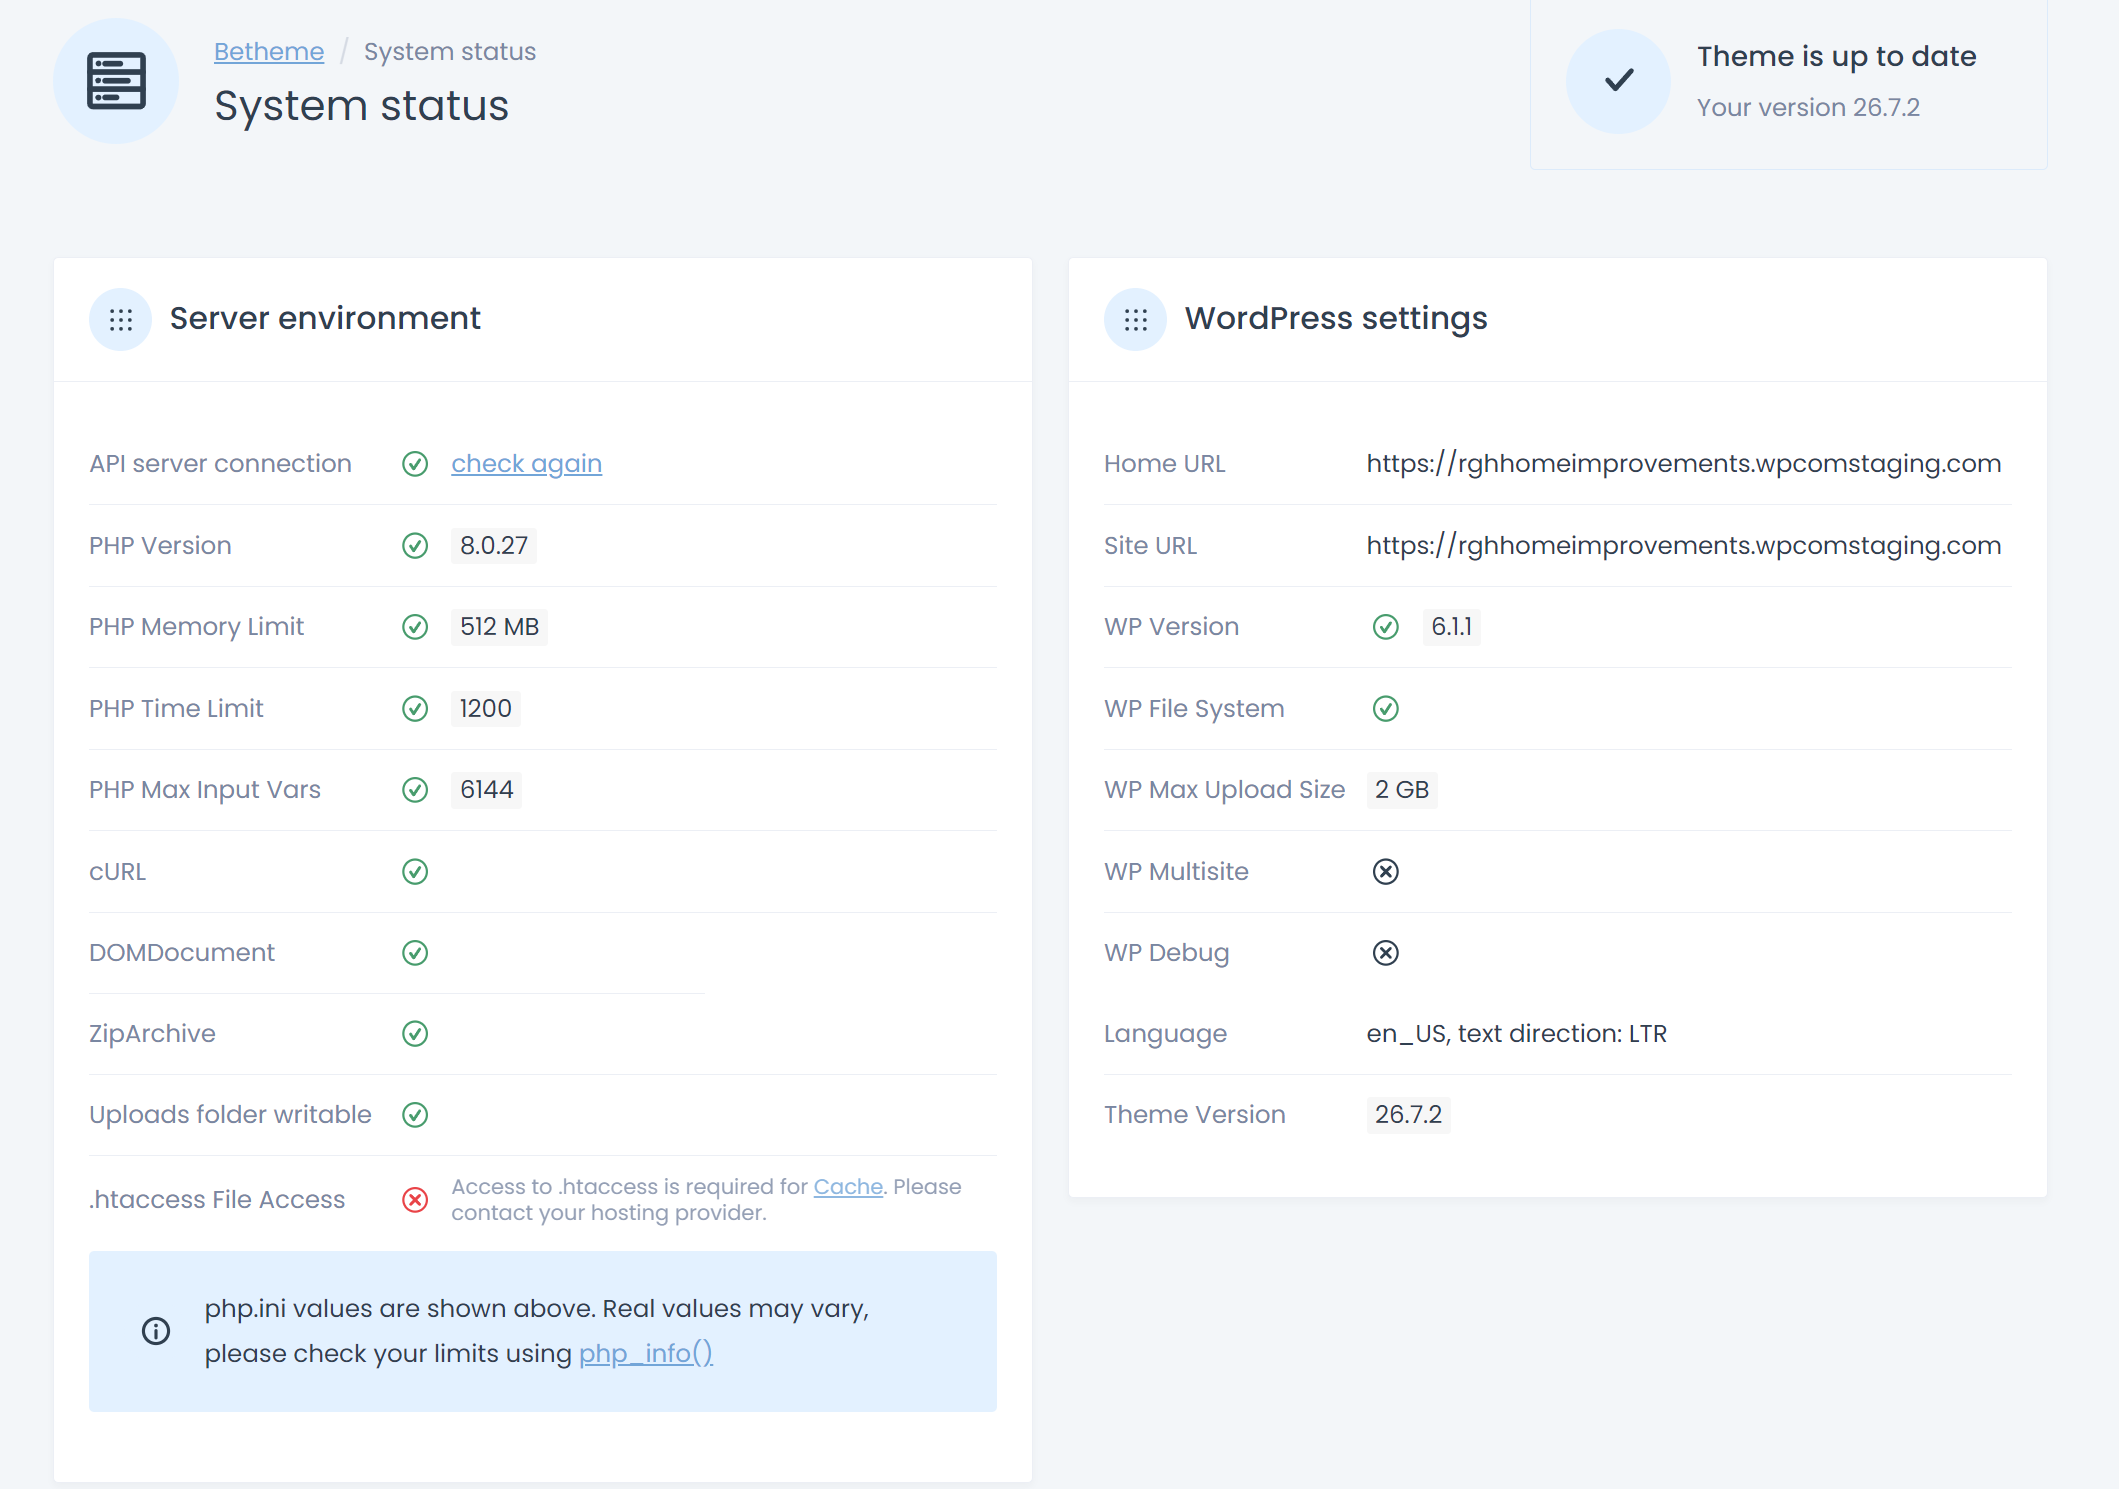Image resolution: width=2119 pixels, height=1489 pixels.
Task: Click the PHP Time Limit value 1200
Action: (486, 709)
